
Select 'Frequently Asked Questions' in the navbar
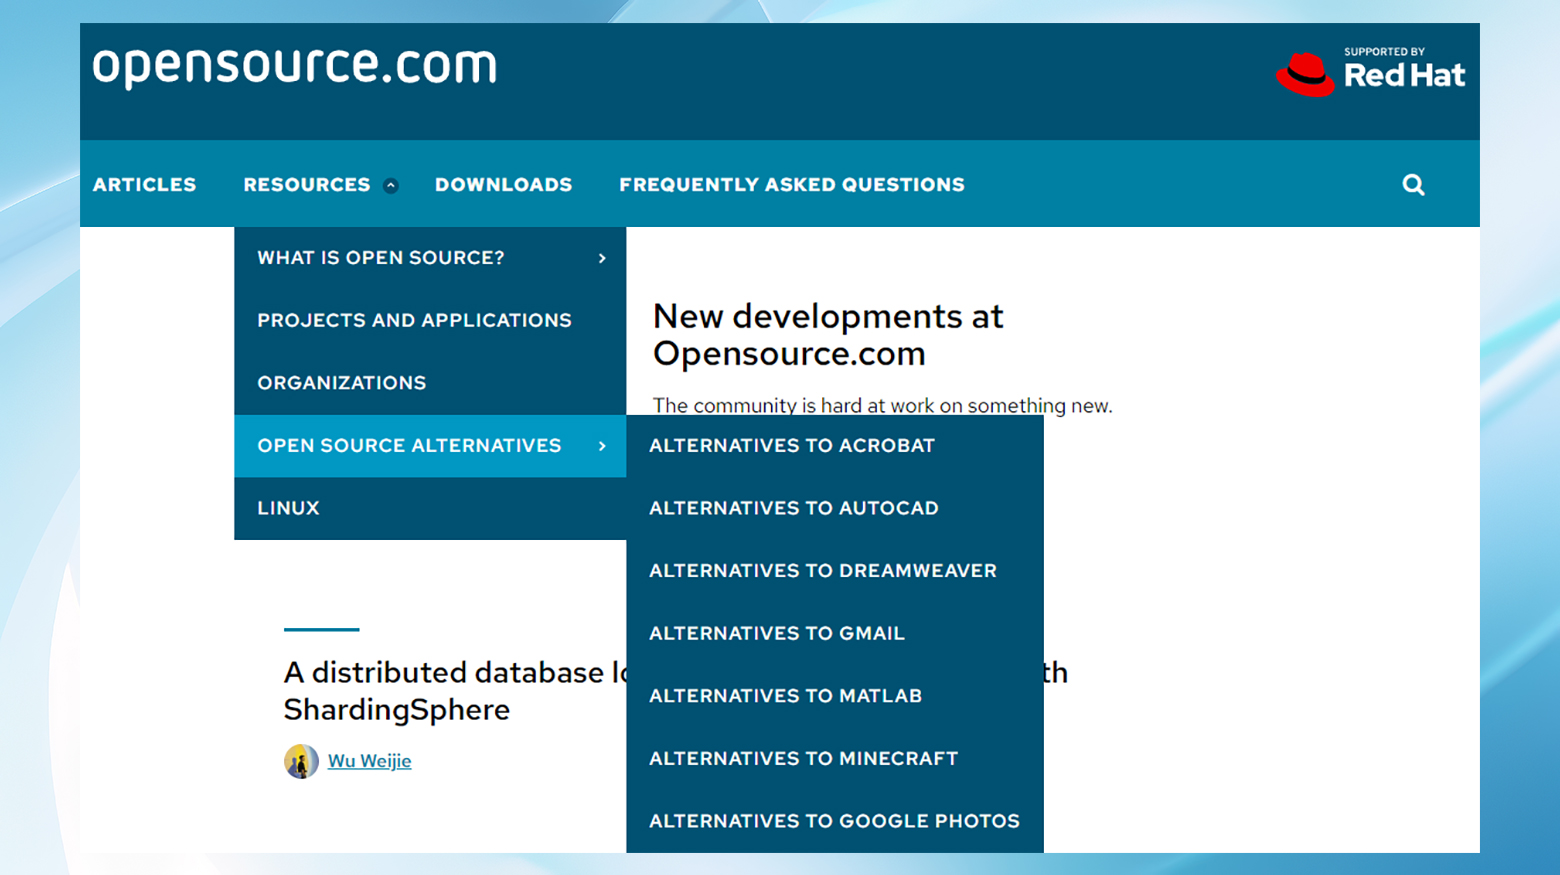point(791,184)
